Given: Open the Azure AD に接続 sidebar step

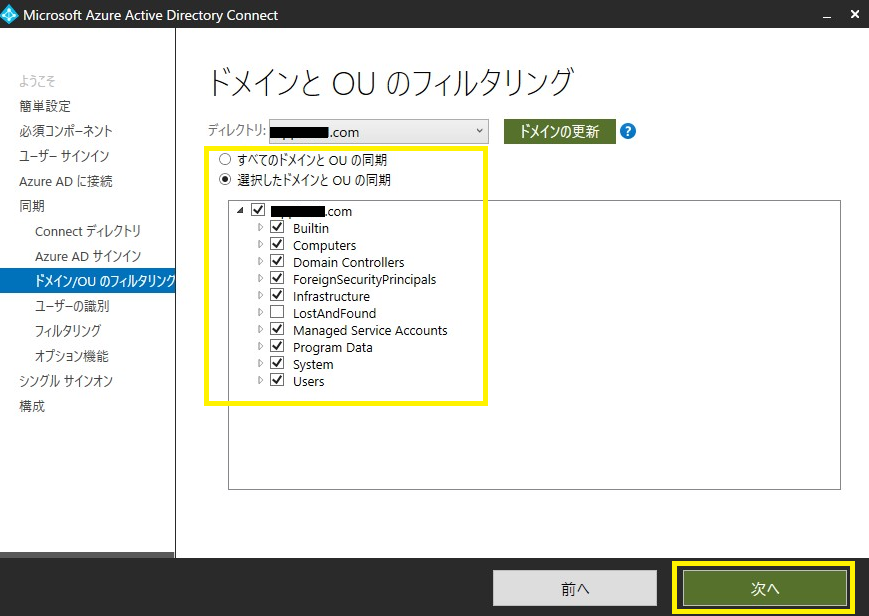Looking at the screenshot, I should click(66, 181).
